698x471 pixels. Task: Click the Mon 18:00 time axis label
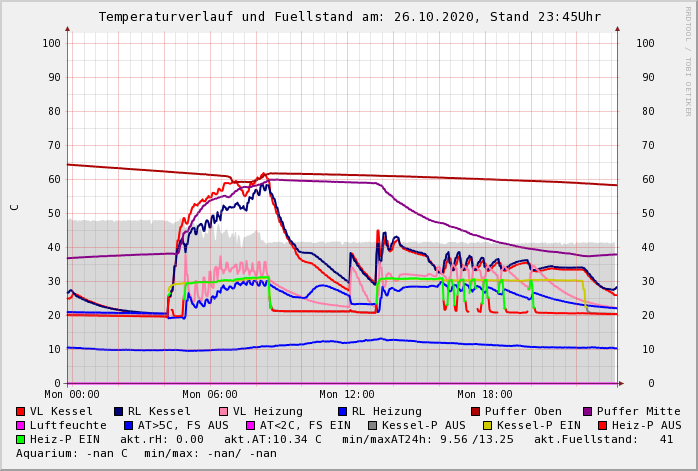click(x=485, y=394)
